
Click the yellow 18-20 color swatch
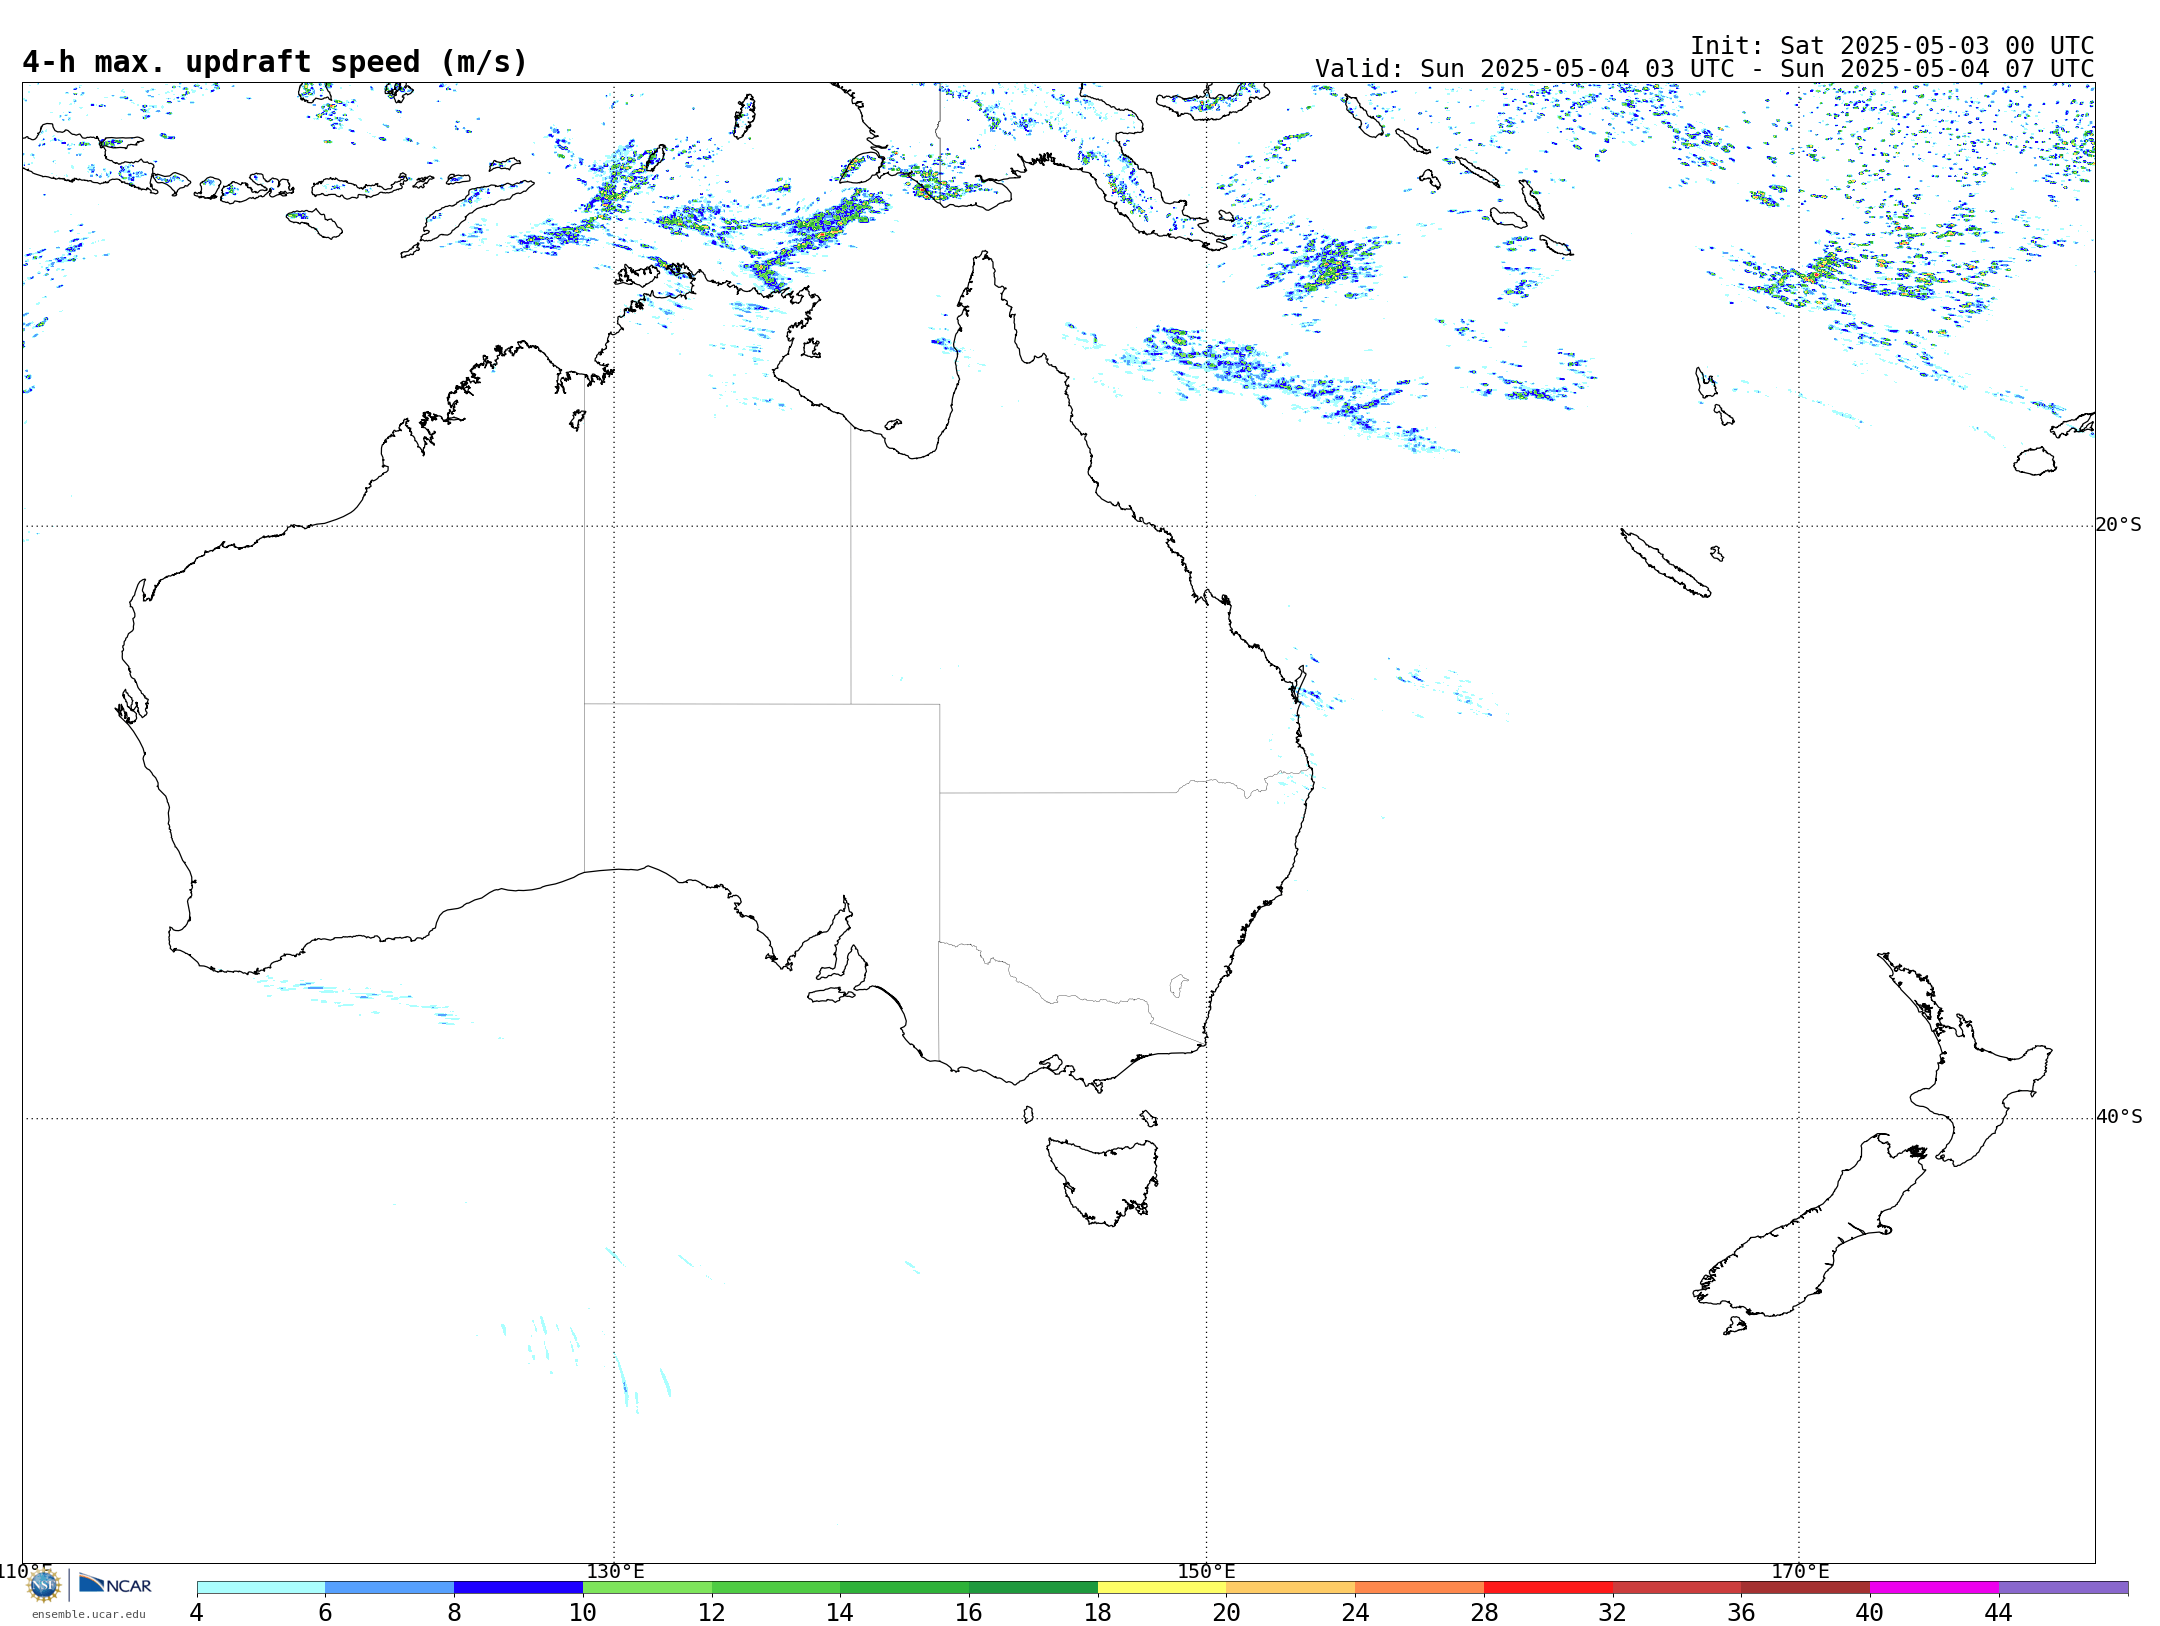pyautogui.click(x=1162, y=1587)
